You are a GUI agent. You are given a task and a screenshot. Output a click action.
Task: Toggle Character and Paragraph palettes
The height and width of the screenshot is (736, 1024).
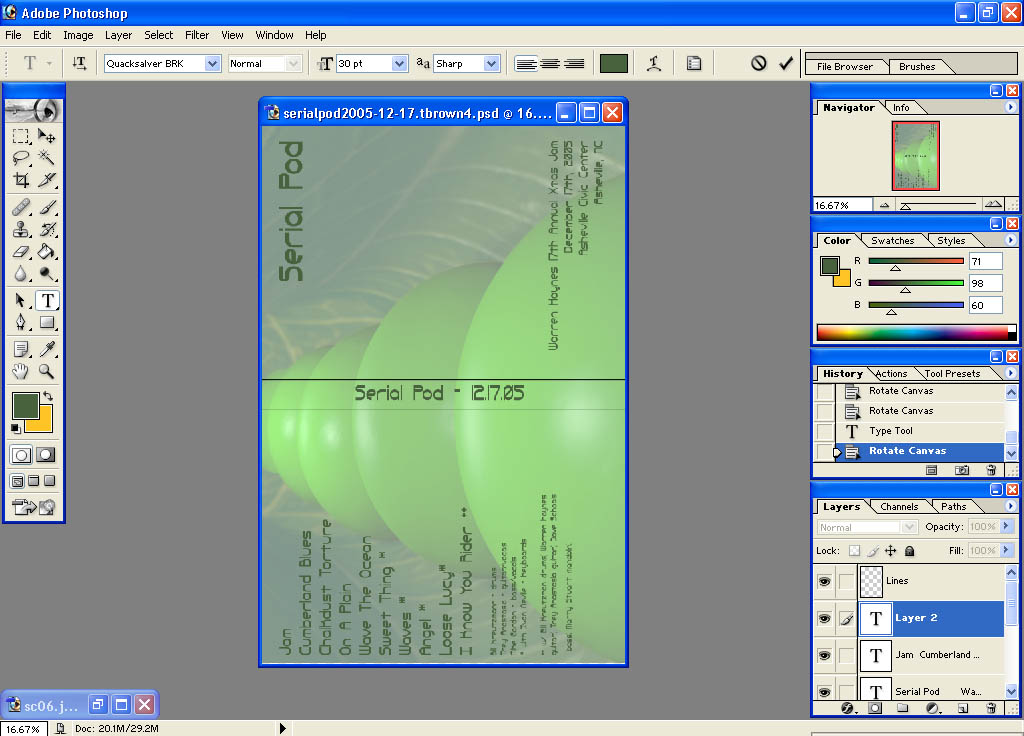point(694,63)
